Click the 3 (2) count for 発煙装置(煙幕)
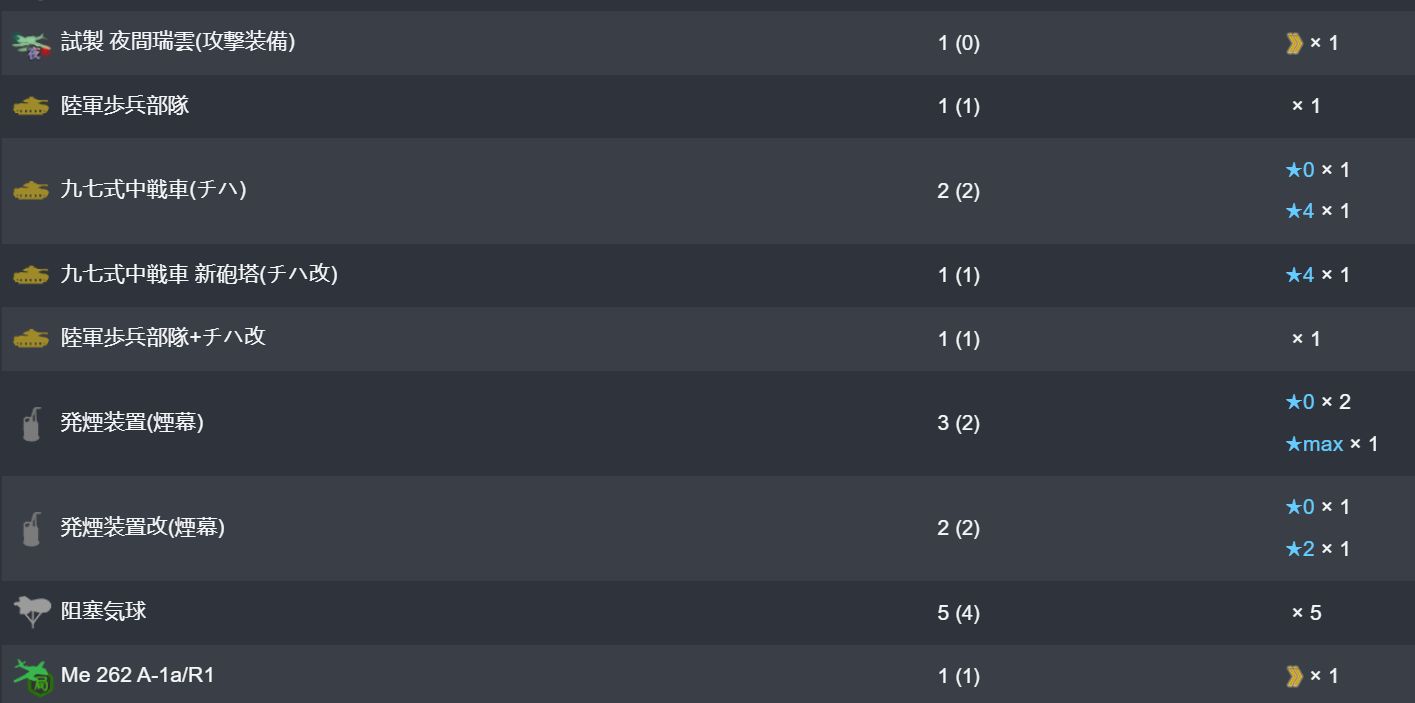Image resolution: width=1415 pixels, height=703 pixels. click(x=958, y=423)
